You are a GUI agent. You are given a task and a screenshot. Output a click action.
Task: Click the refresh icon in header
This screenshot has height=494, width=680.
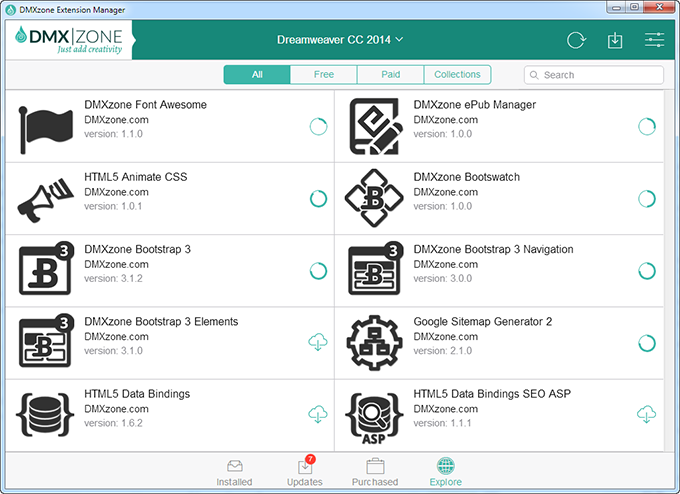click(576, 40)
